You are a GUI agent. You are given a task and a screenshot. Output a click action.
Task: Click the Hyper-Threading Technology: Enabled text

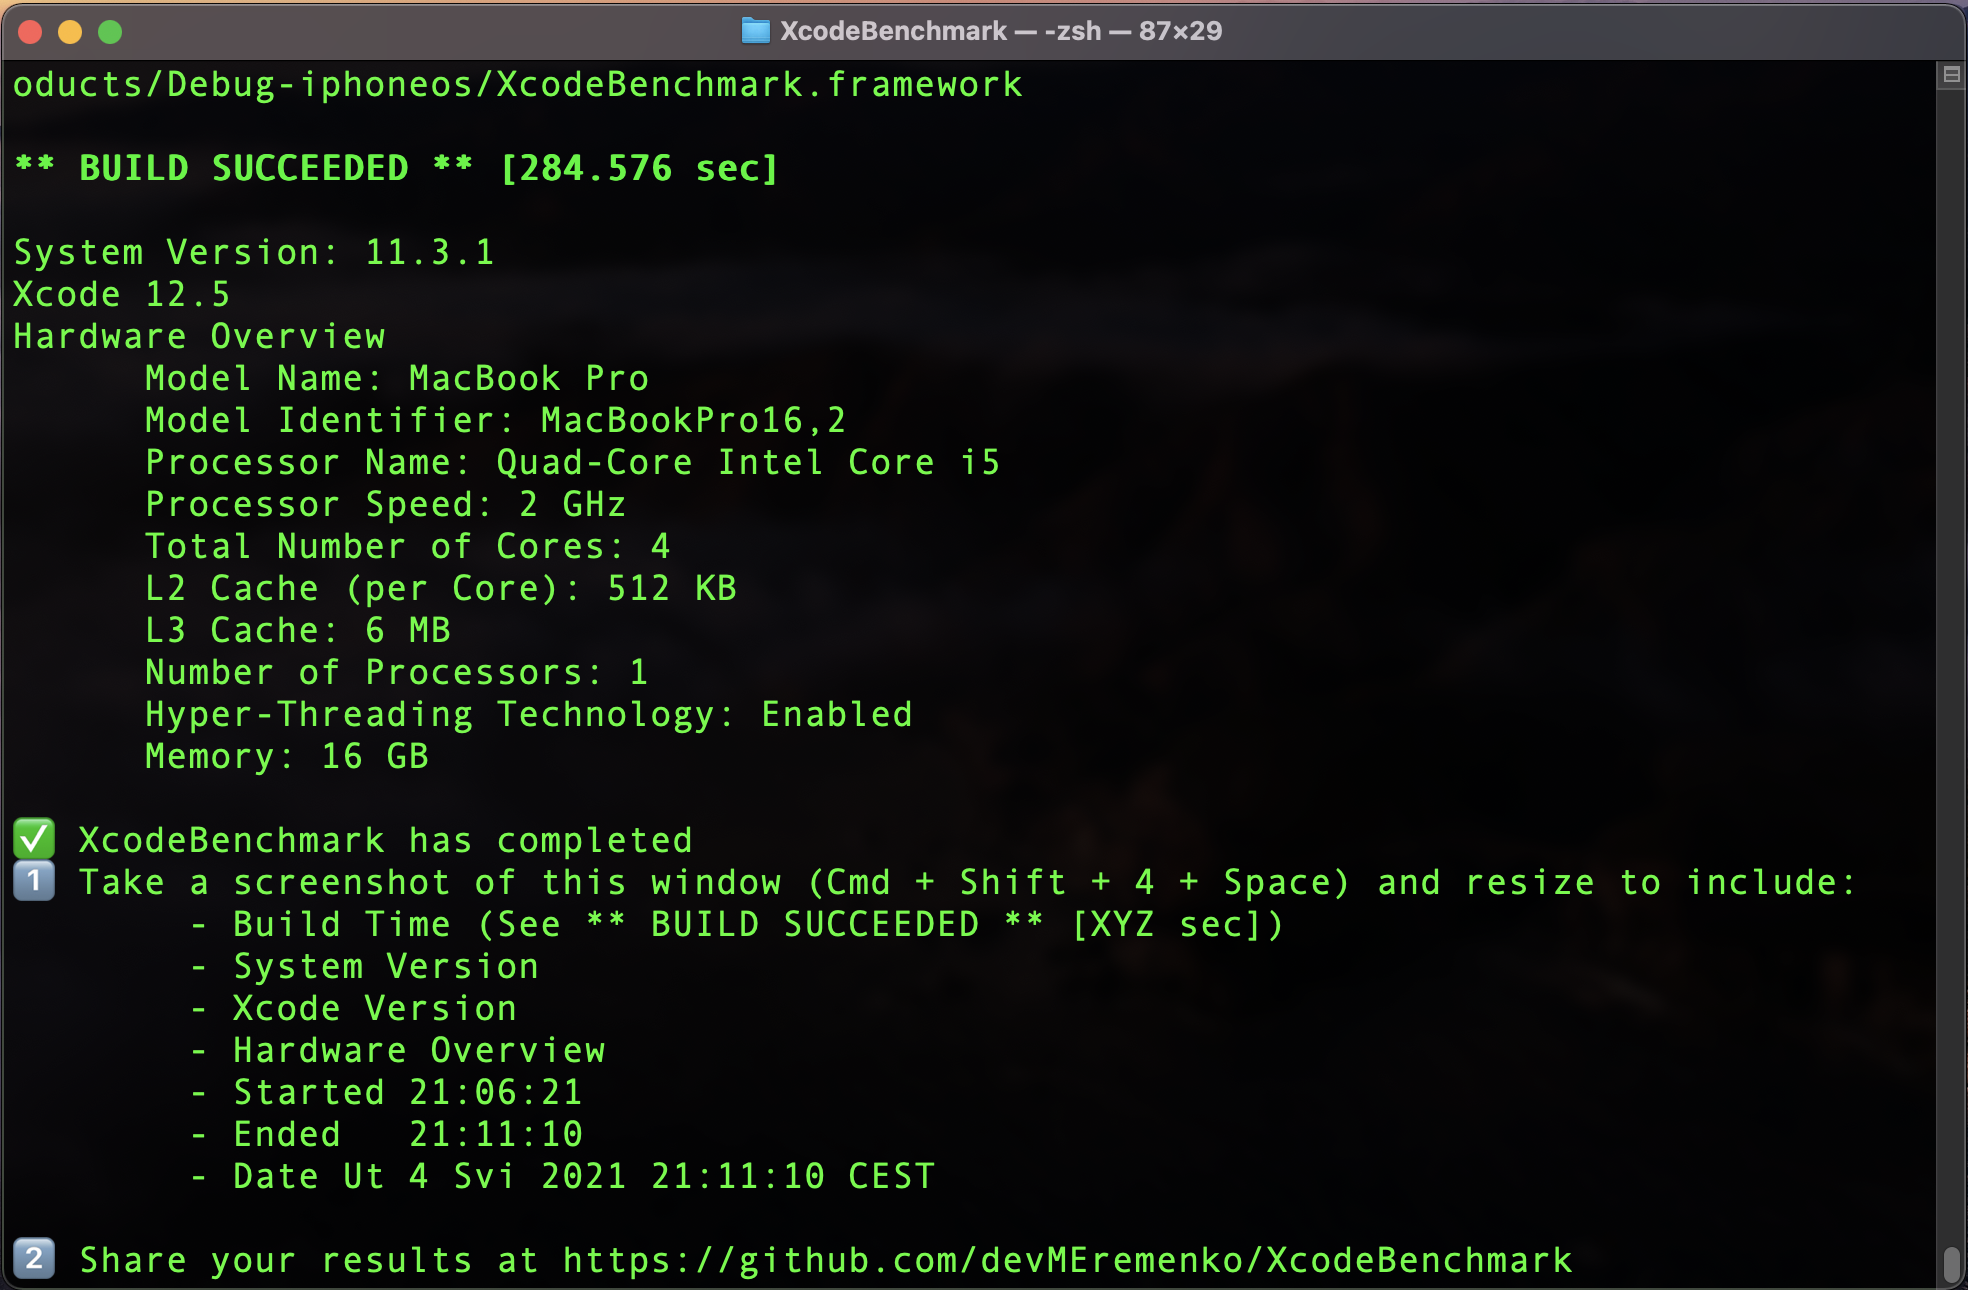528,714
